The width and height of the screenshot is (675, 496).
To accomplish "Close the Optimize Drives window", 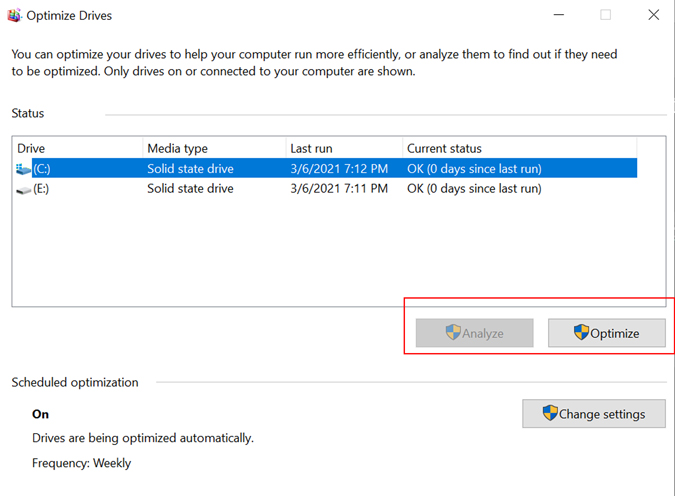I will point(653,15).
